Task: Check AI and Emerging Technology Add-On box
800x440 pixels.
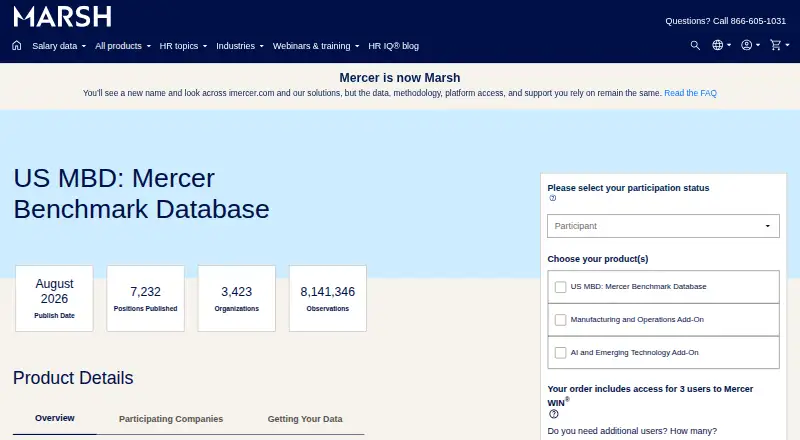Action: (x=560, y=353)
